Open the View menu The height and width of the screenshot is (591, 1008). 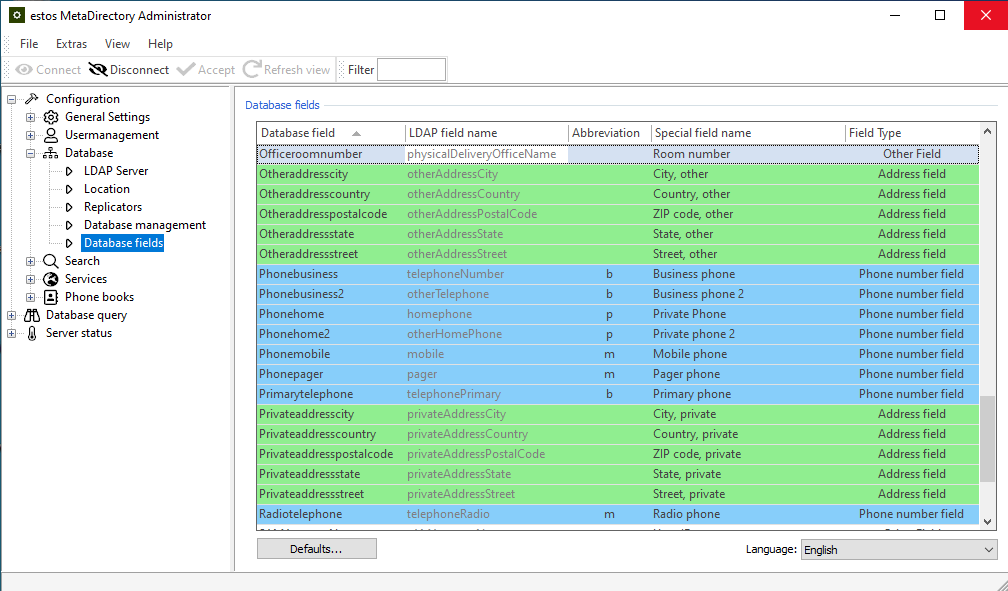(117, 44)
